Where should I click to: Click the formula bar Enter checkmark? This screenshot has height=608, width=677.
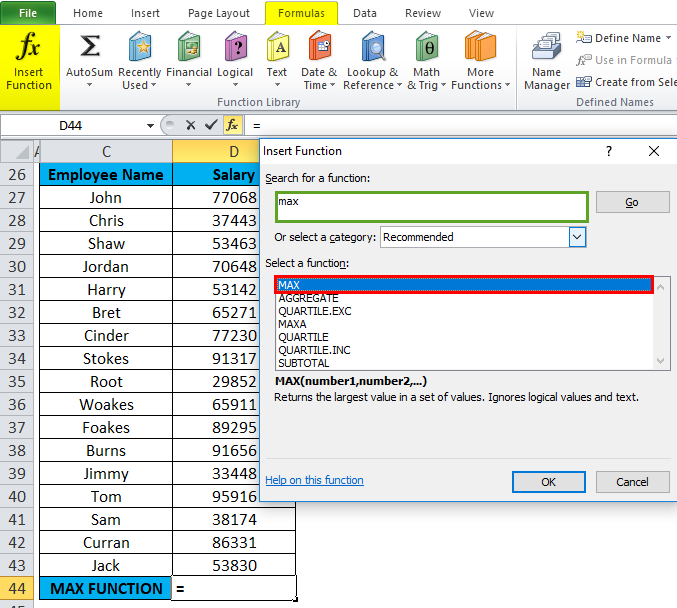pos(210,125)
